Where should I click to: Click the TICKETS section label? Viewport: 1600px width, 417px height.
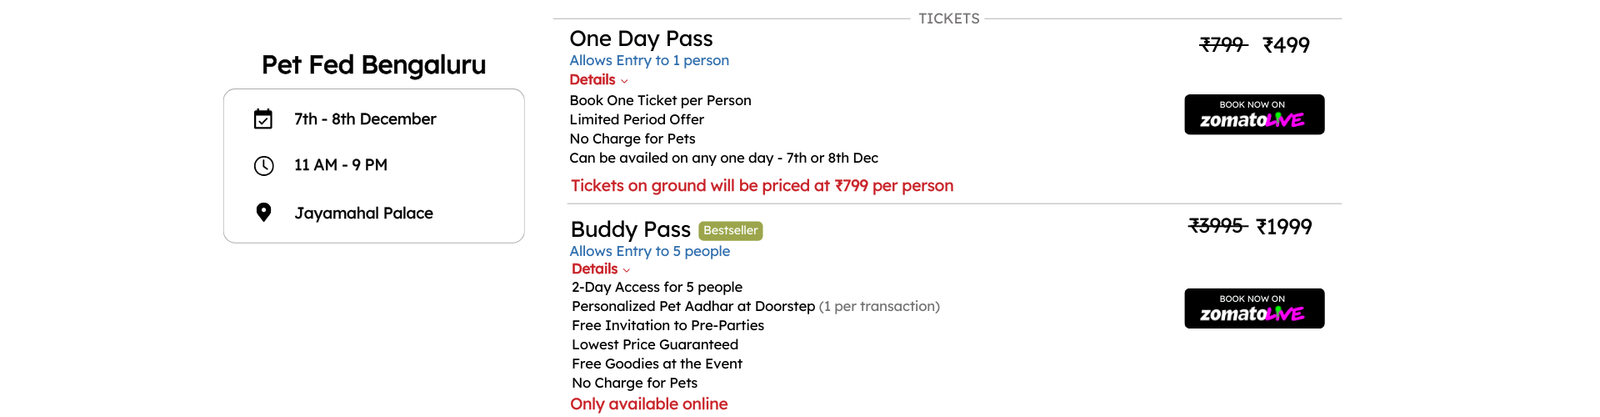[949, 18]
